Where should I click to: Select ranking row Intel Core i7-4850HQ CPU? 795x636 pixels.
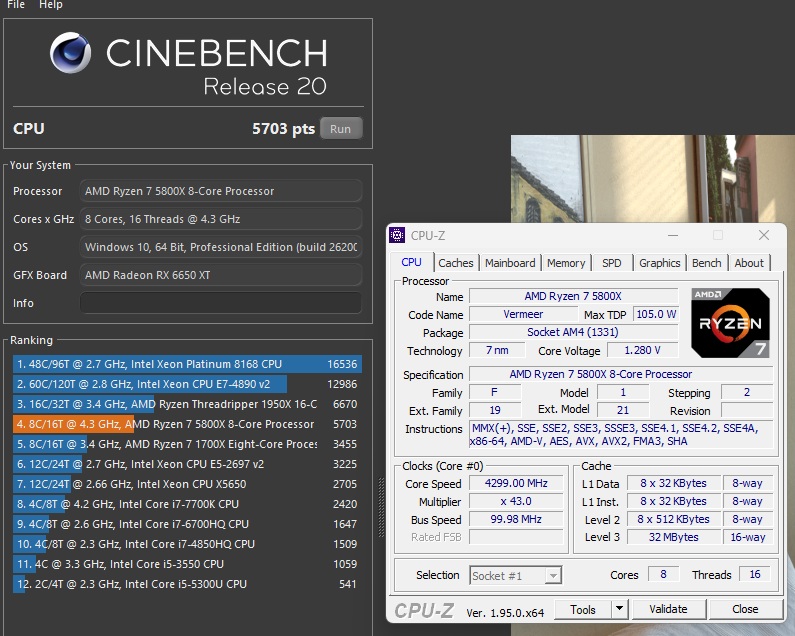187,544
